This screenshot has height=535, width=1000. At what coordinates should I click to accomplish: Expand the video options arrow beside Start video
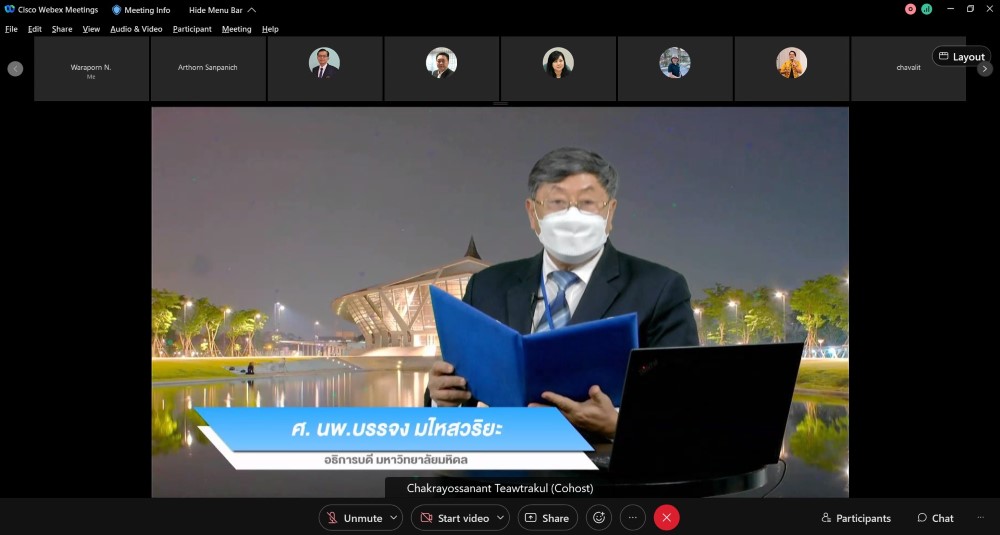pos(500,518)
